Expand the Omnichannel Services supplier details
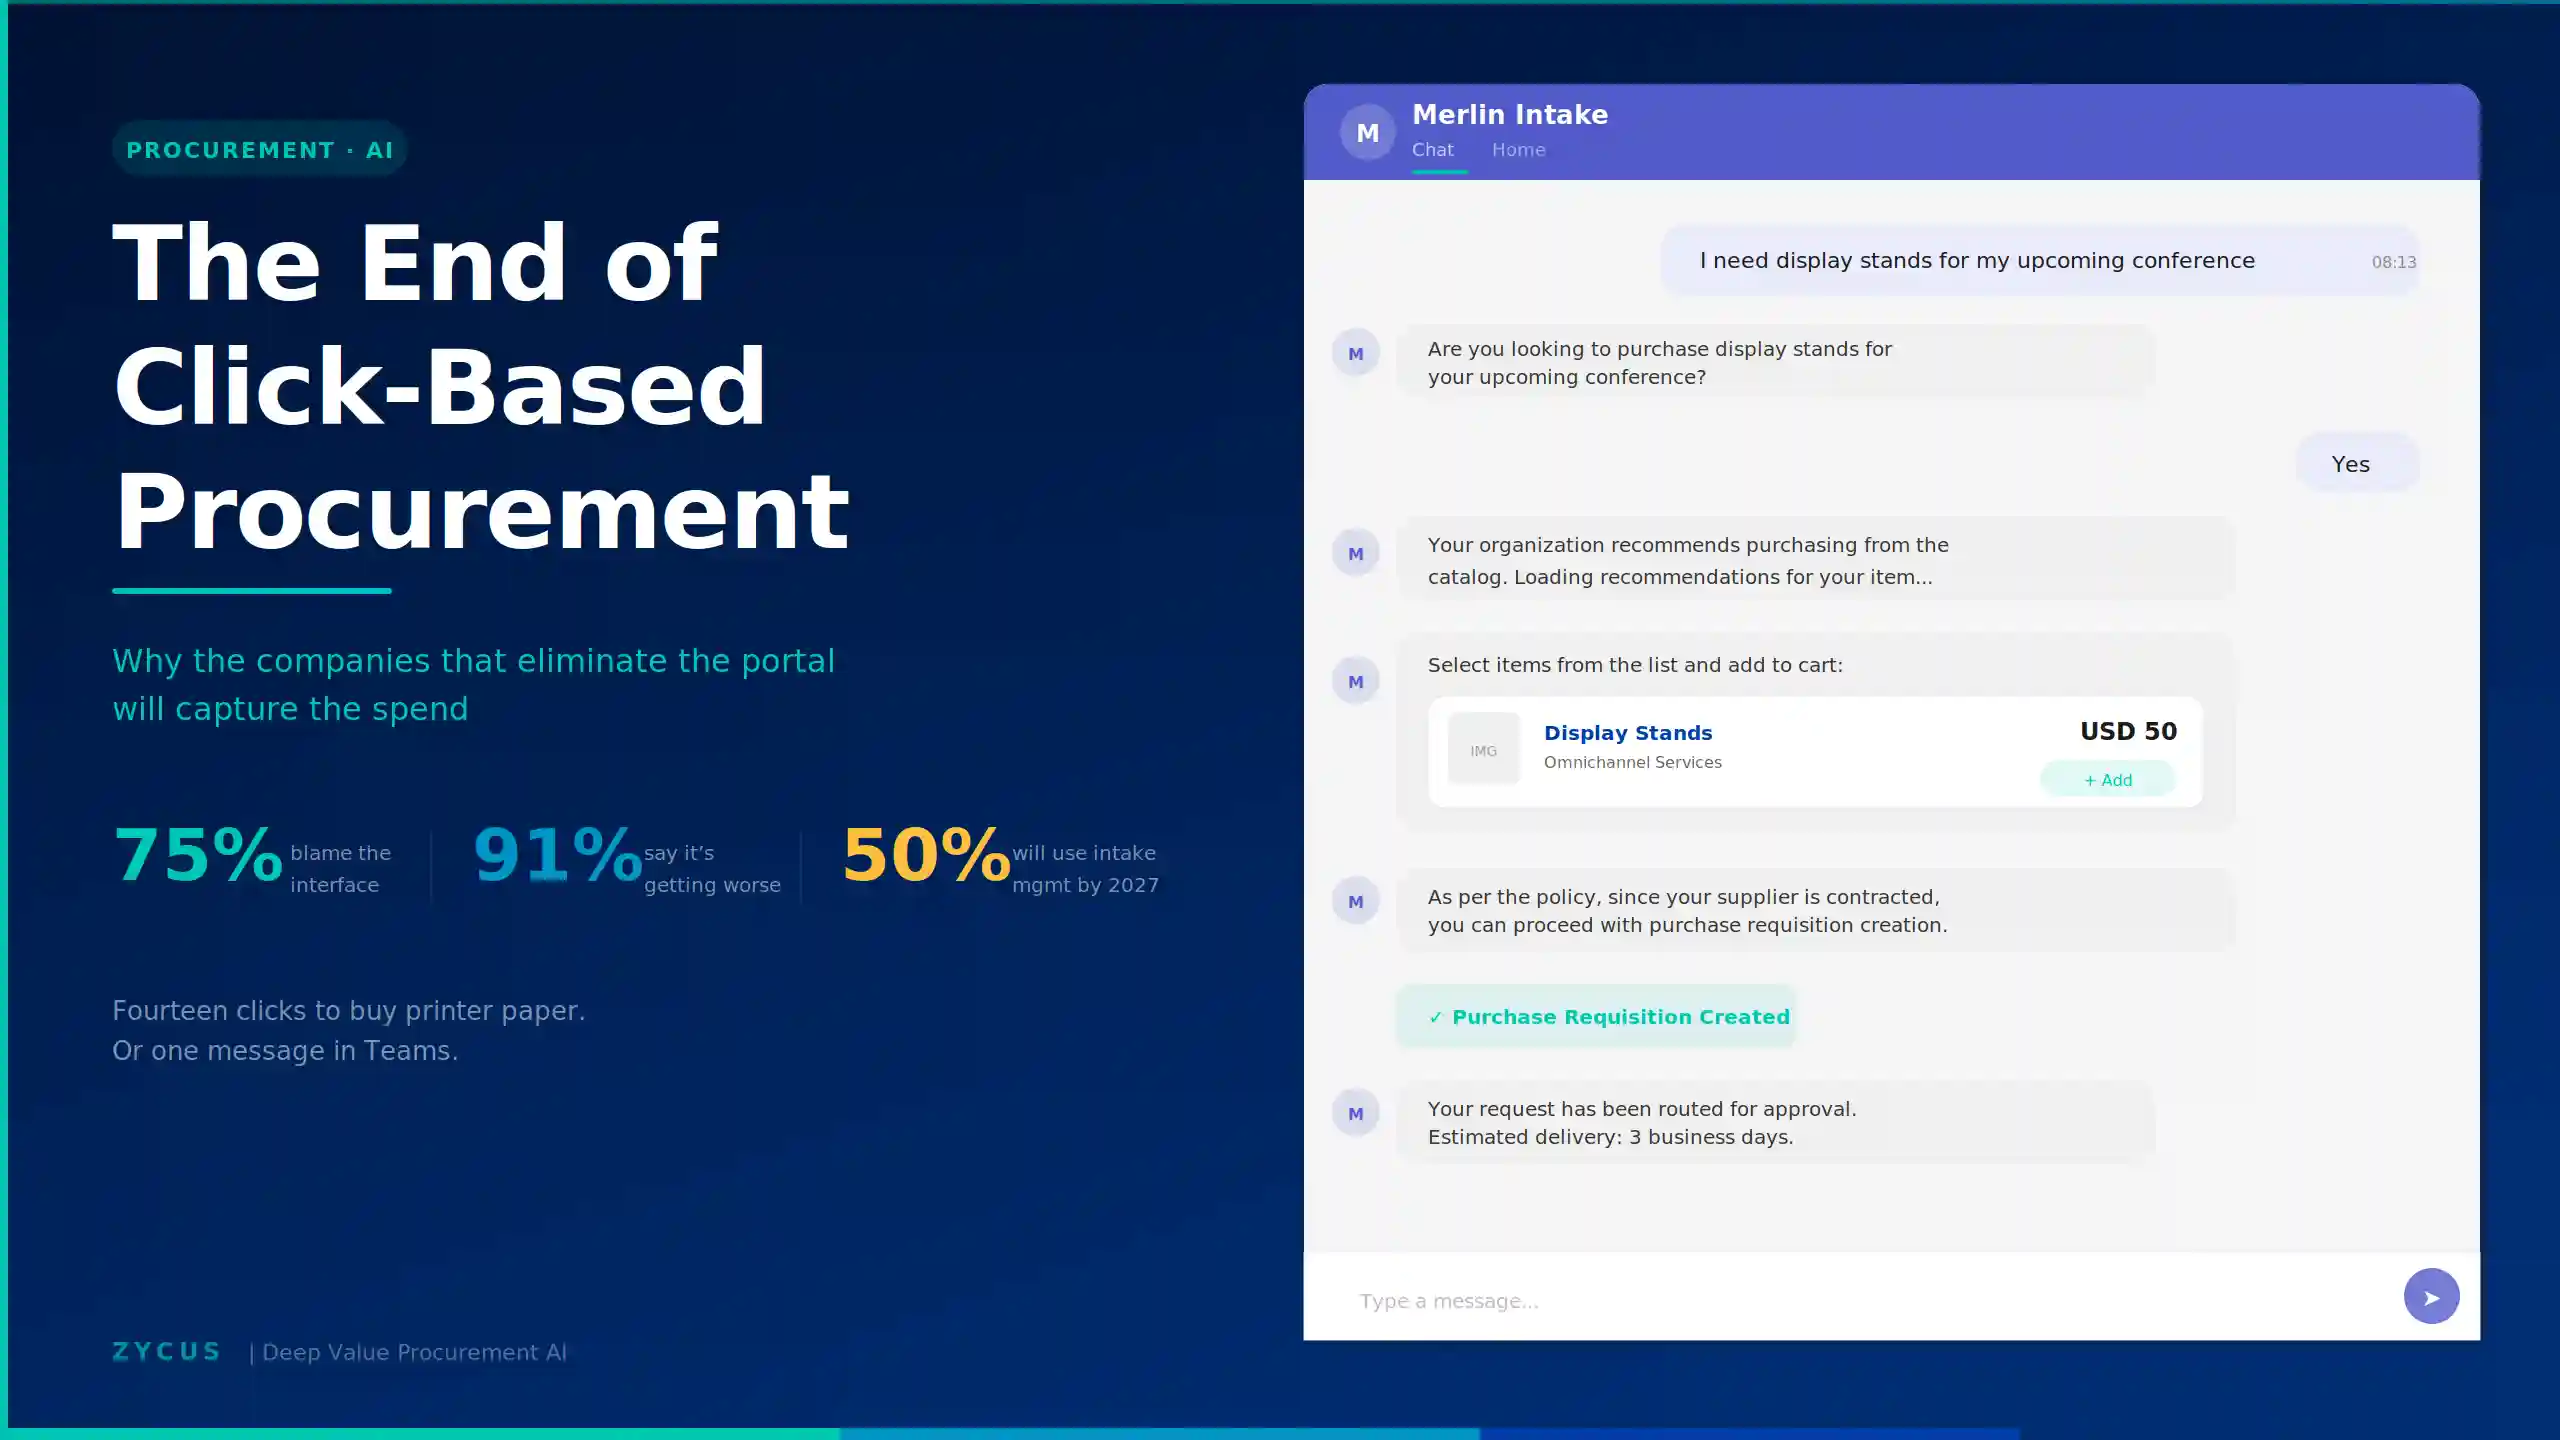Image resolution: width=2560 pixels, height=1440 pixels. click(x=1632, y=762)
